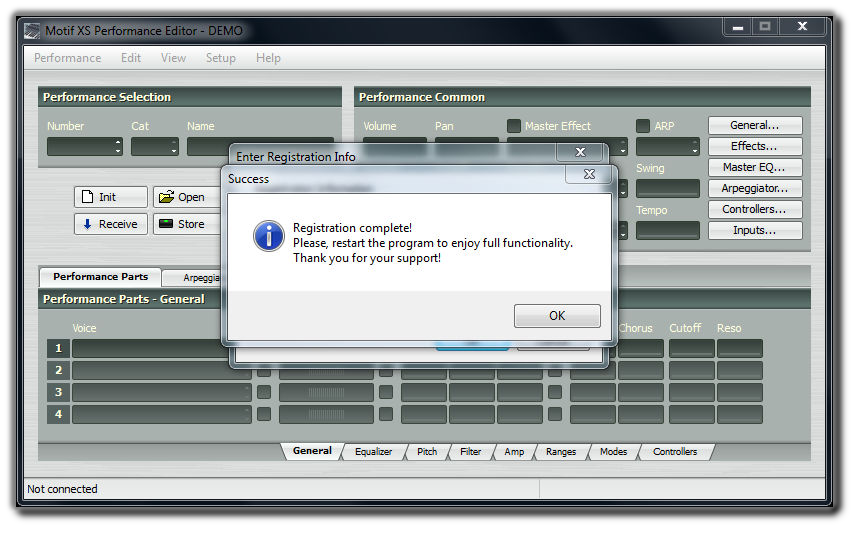Click the Voice field for part 4
This screenshot has height=533, width=859.
(x=162, y=414)
